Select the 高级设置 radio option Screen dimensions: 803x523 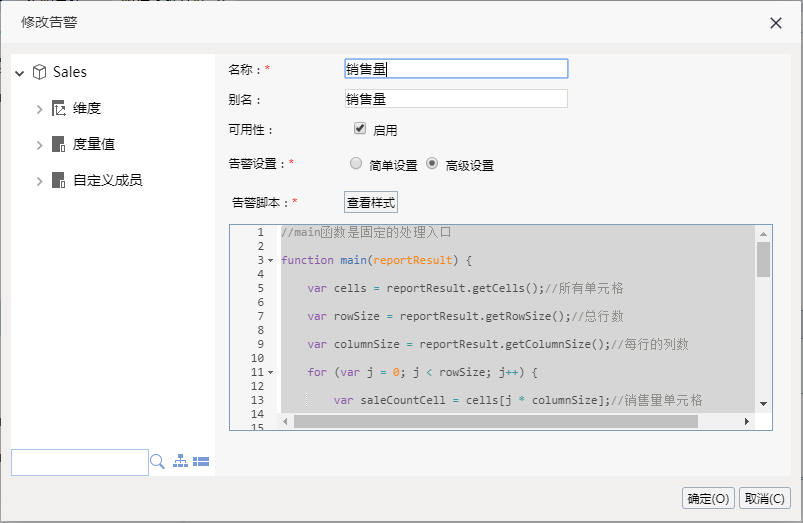(432, 163)
